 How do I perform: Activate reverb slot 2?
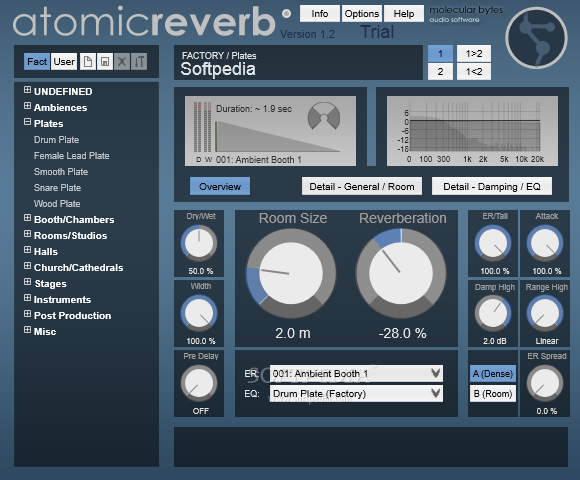coord(440,71)
